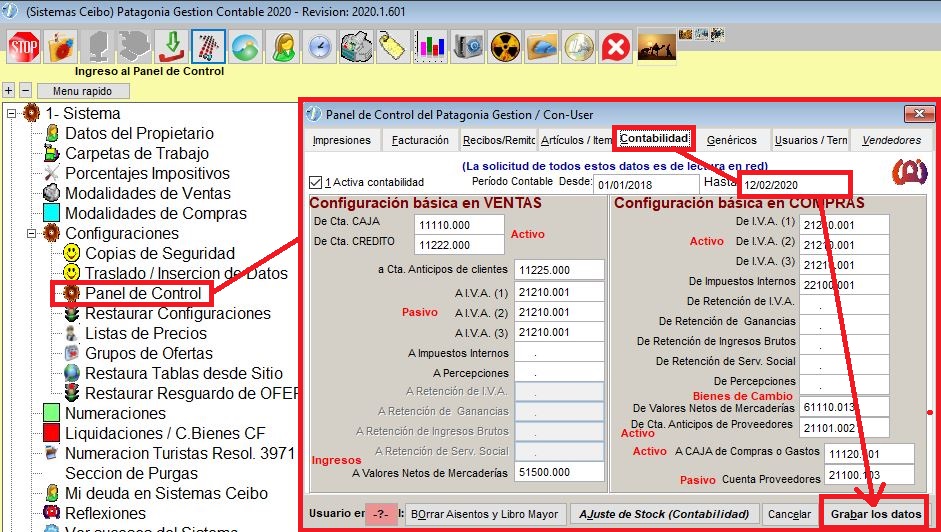
Task: Select Grupos de Ofertas tree item
Action: [x=149, y=353]
